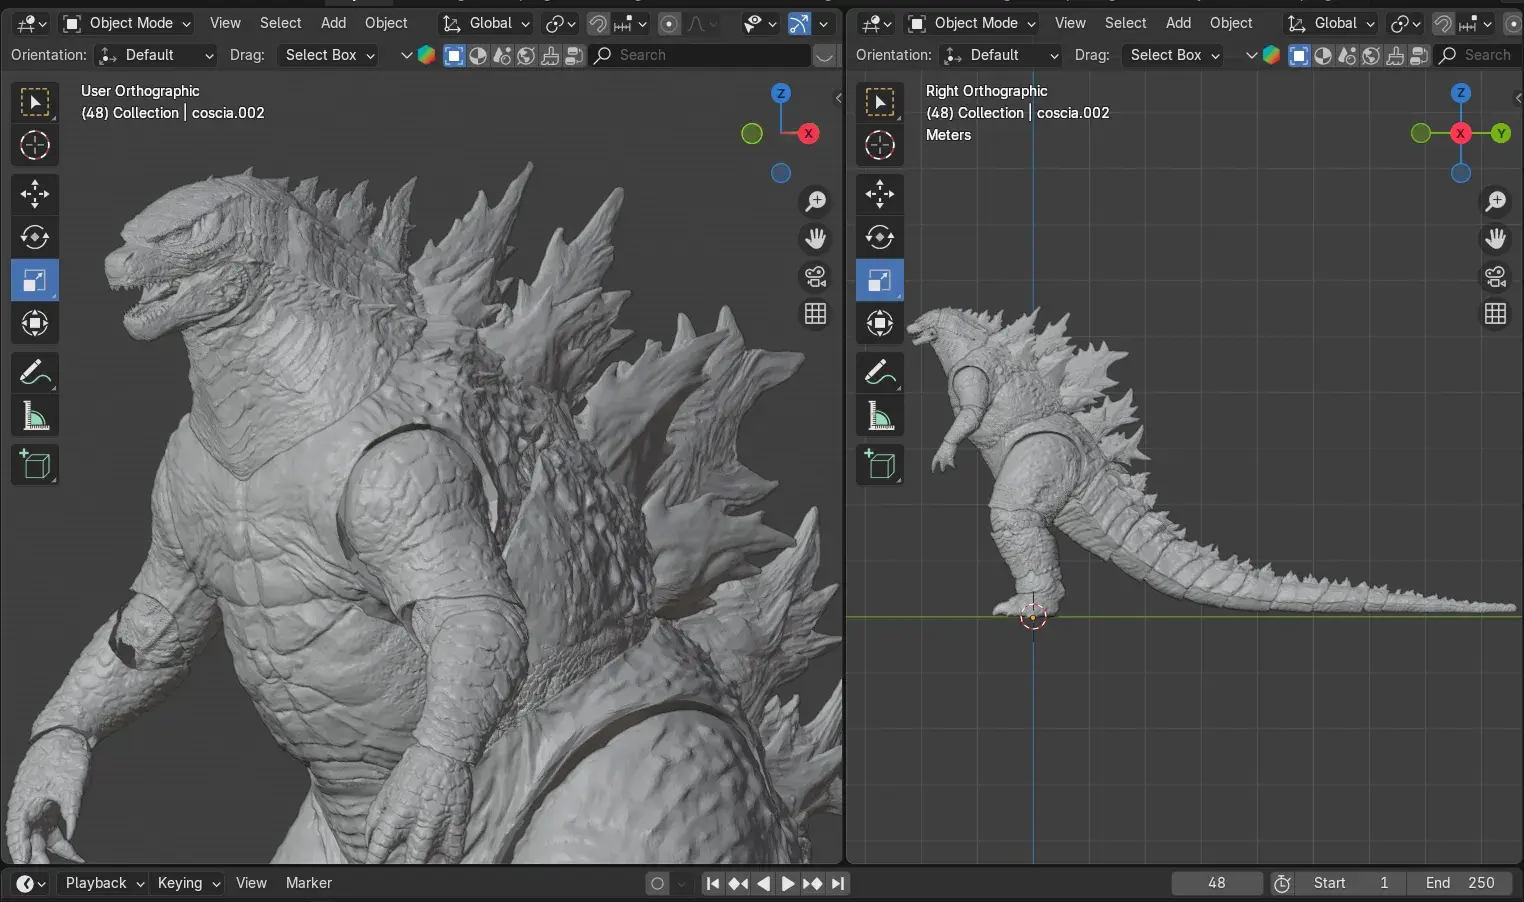Image resolution: width=1524 pixels, height=902 pixels.
Task: Open the Add menu in left viewport
Action: pos(333,23)
